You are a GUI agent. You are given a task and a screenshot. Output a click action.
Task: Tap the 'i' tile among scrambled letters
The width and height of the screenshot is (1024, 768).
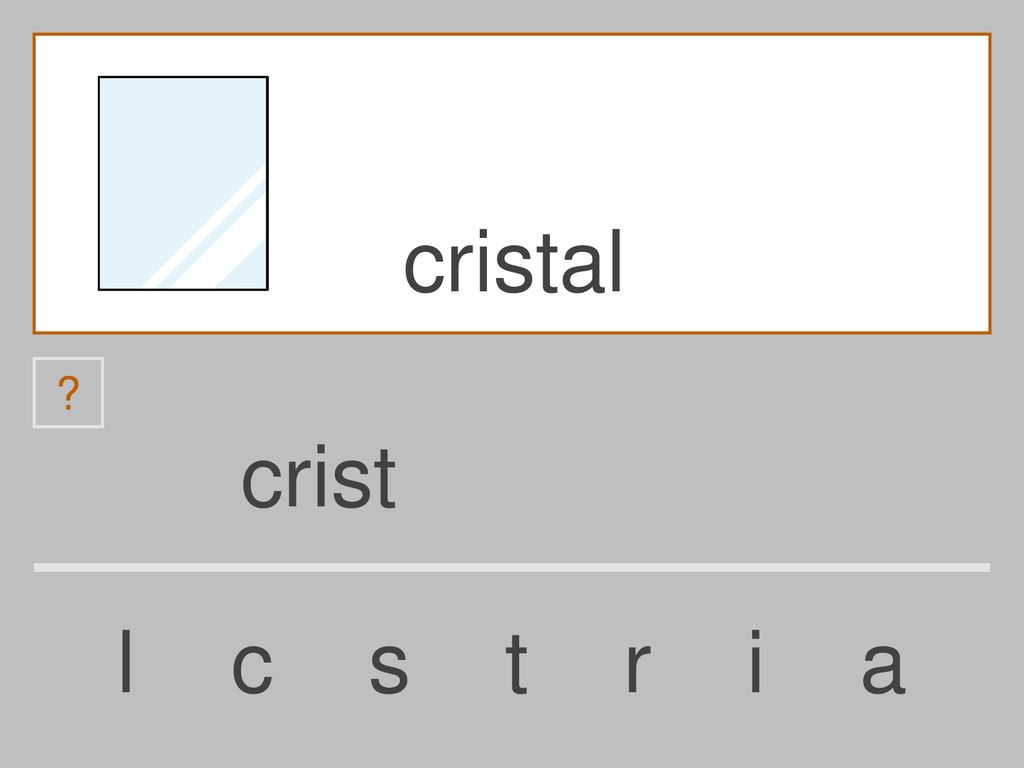point(756,660)
